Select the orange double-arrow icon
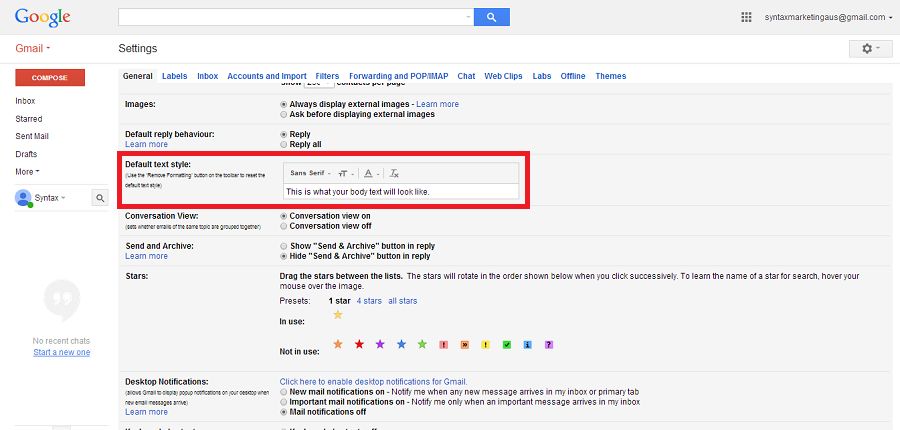This screenshot has height=430, width=900. pyautogui.click(x=464, y=345)
